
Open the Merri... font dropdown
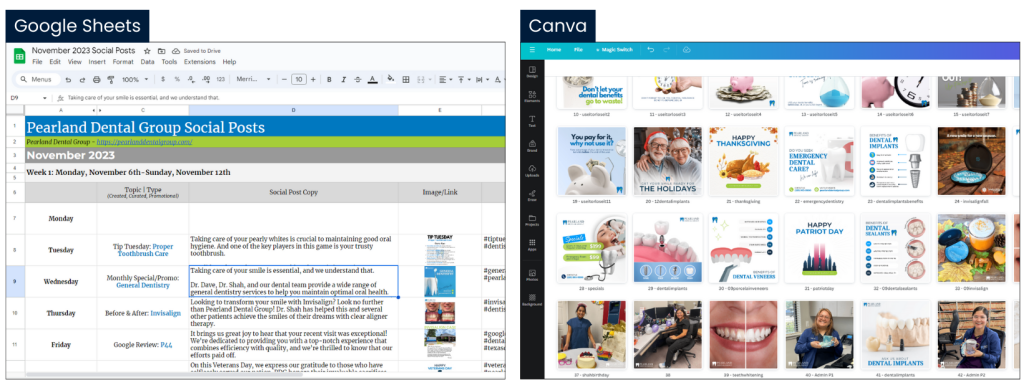tap(253, 79)
